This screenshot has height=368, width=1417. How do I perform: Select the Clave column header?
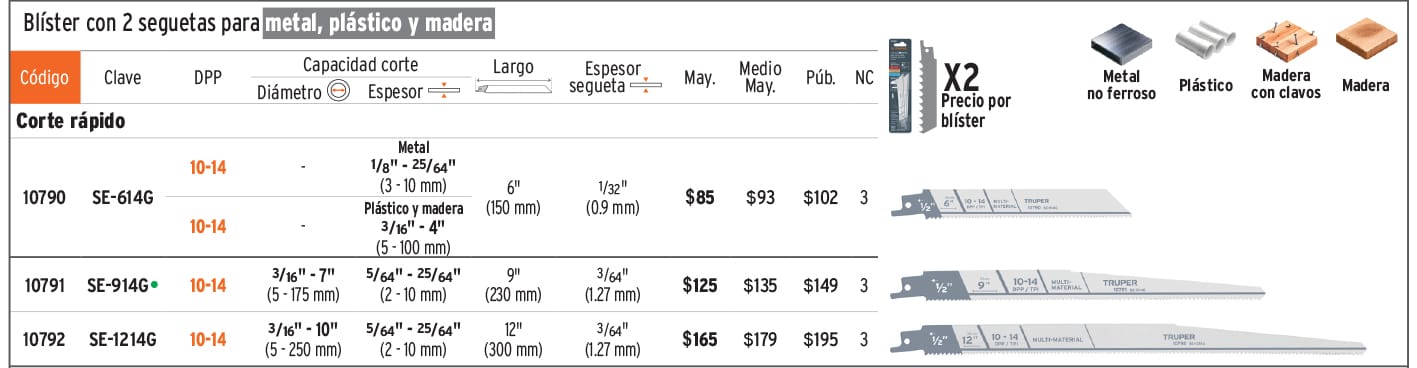123,78
